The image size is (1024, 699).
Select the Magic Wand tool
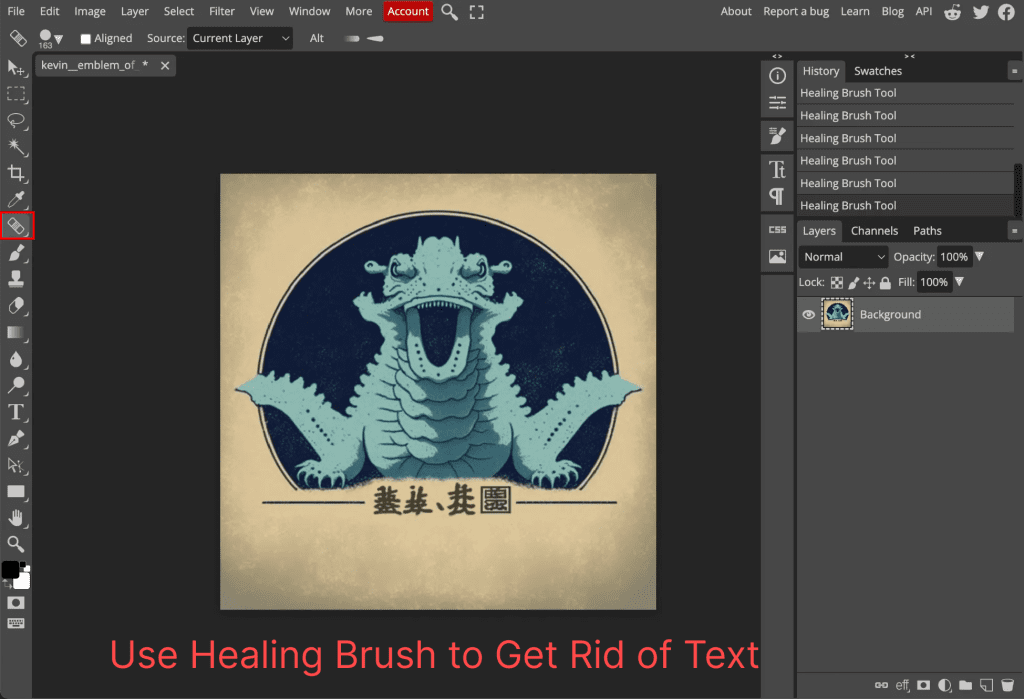[x=16, y=146]
